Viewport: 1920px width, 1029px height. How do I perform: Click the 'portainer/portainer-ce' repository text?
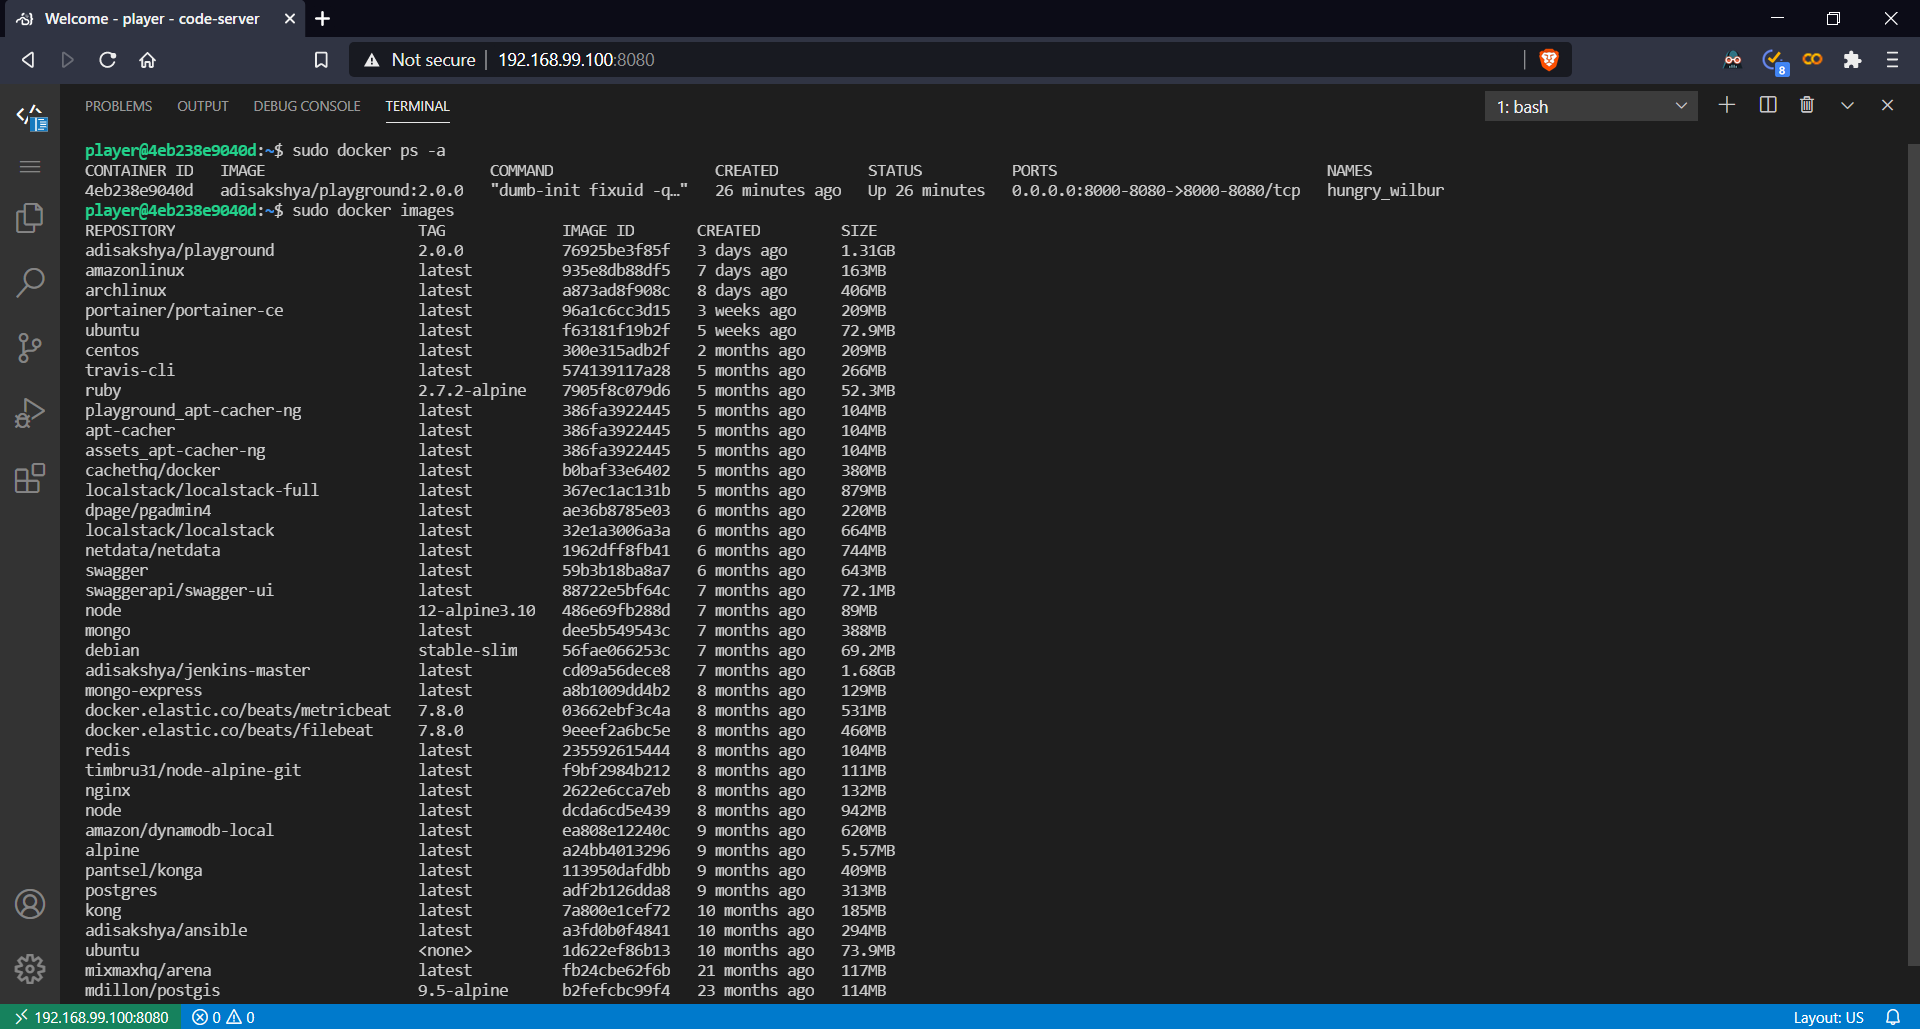[184, 310]
